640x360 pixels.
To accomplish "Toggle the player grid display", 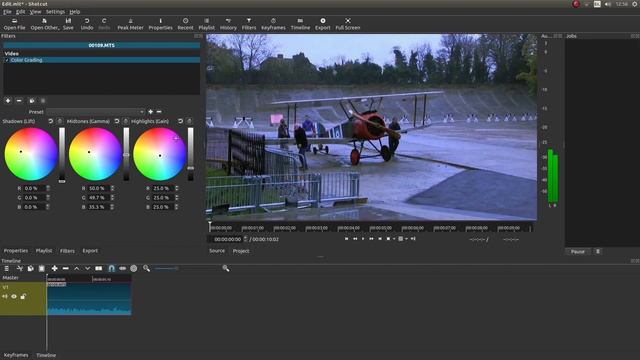I will (x=400, y=239).
